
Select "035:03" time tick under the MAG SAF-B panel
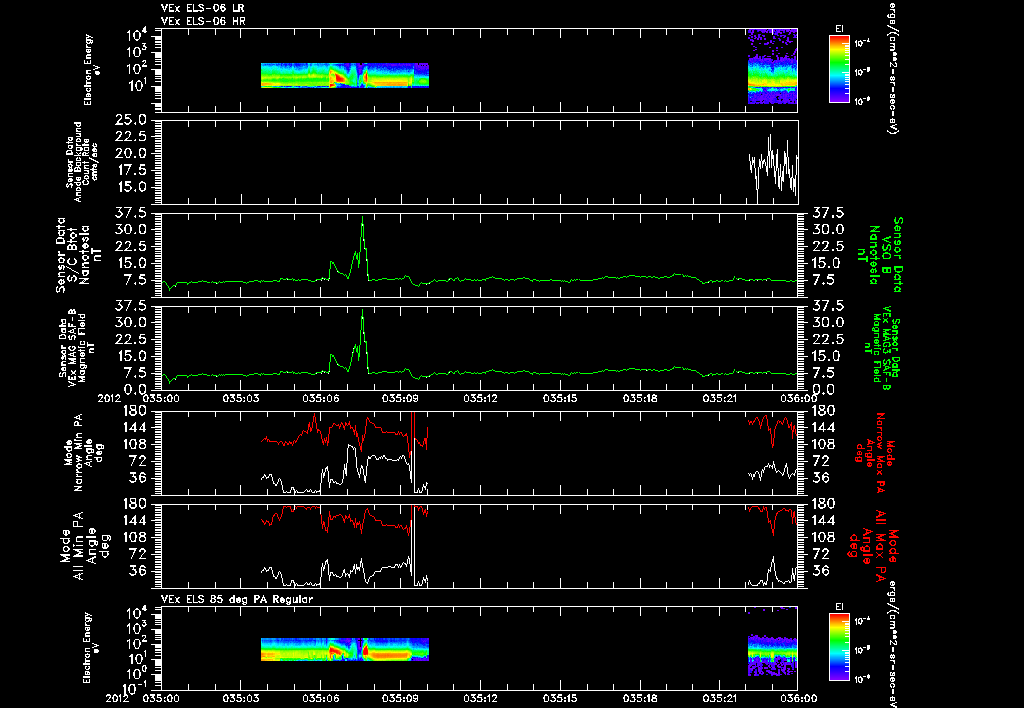(240, 398)
